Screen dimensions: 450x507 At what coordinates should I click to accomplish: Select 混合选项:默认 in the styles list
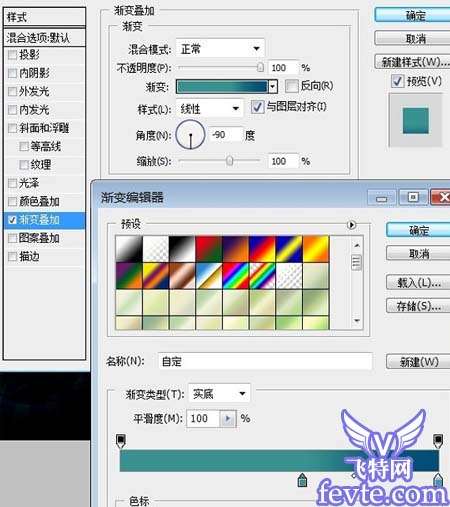pyautogui.click(x=44, y=38)
